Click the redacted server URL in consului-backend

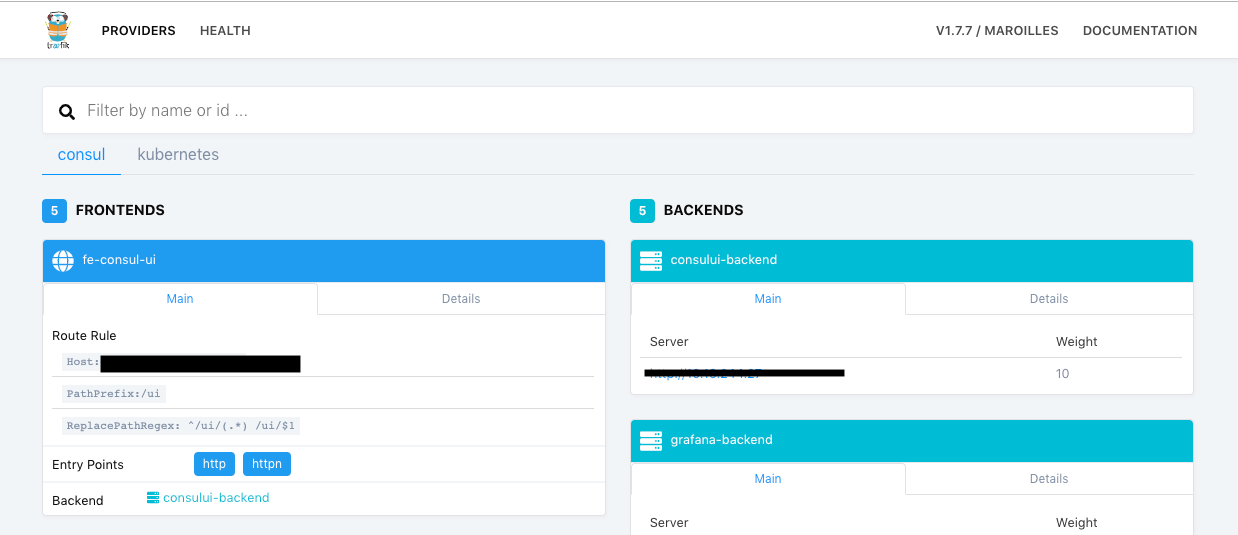point(745,373)
